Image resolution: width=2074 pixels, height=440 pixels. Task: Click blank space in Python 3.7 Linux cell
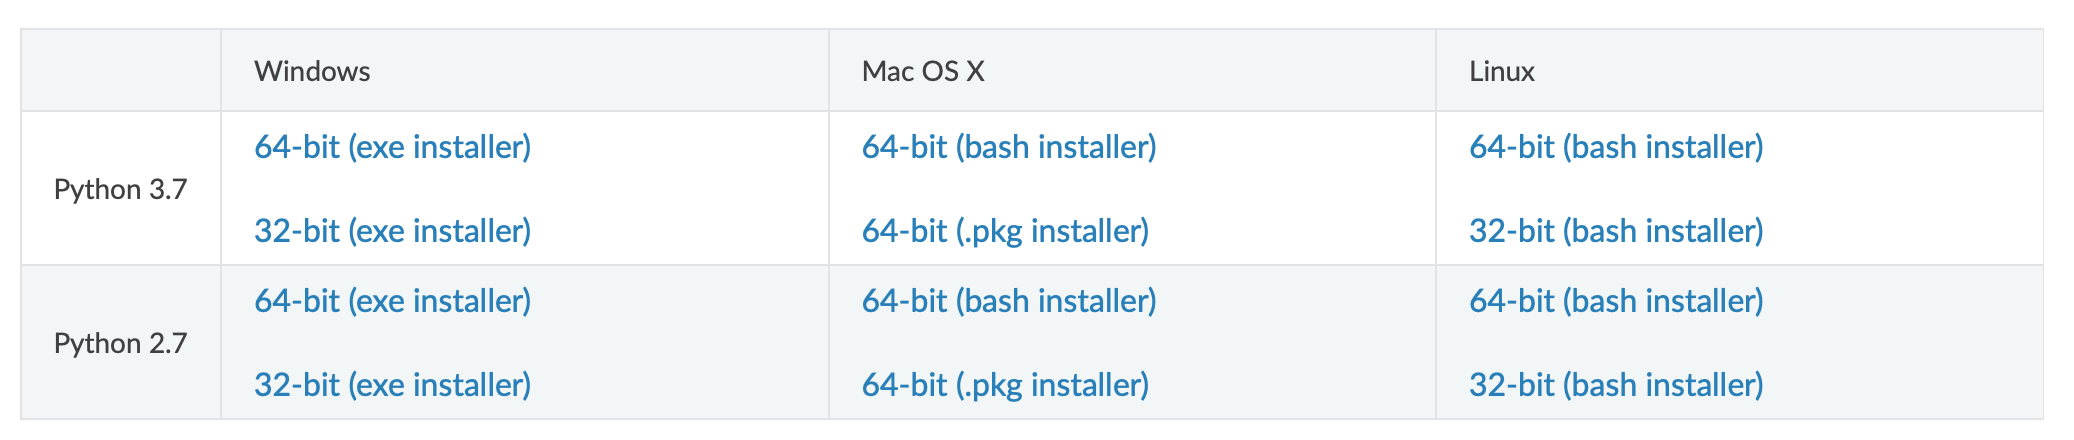click(1900, 189)
